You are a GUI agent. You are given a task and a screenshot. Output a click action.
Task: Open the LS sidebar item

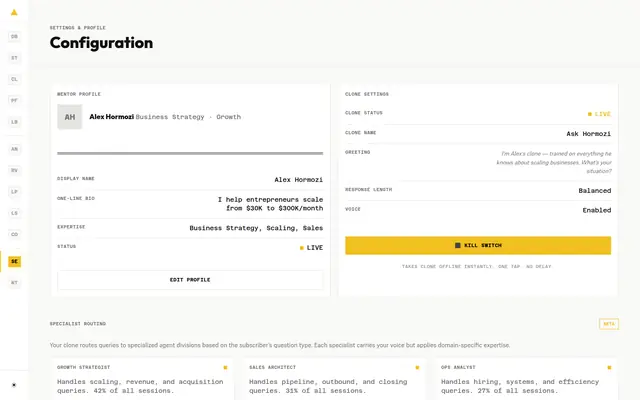(14, 213)
